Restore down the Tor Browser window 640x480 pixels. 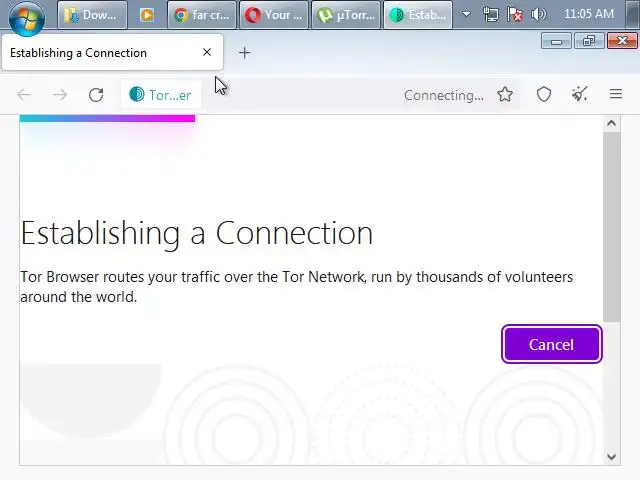click(x=589, y=41)
